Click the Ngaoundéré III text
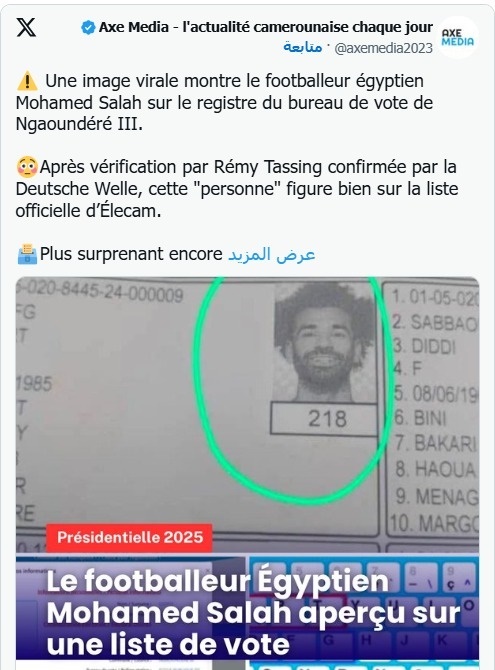Image resolution: width=495 pixels, height=670 pixels. tap(79, 124)
